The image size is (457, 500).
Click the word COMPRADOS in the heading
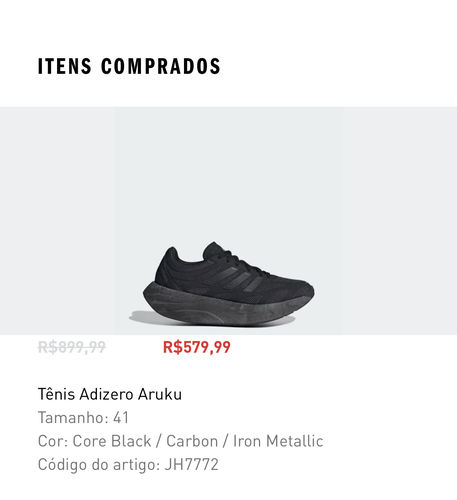(161, 66)
